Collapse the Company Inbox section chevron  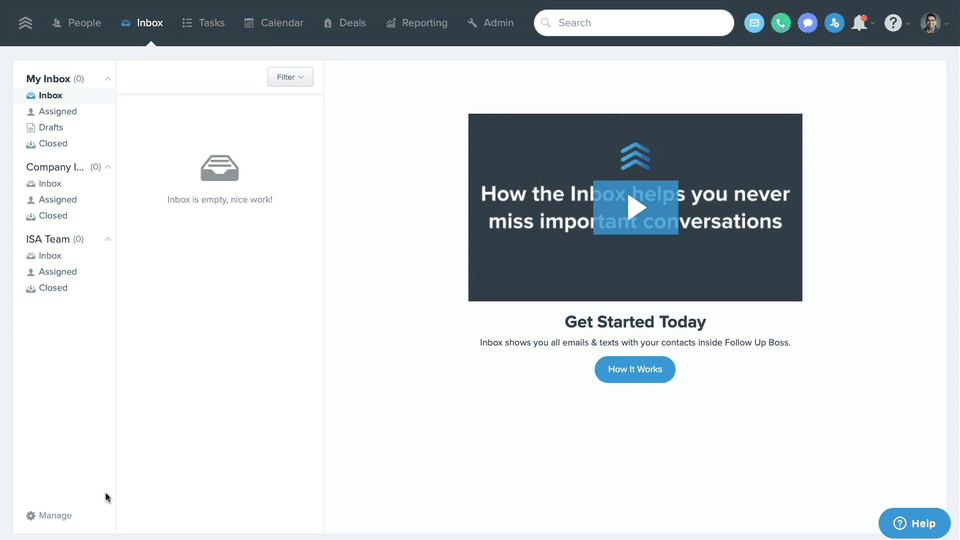point(107,167)
